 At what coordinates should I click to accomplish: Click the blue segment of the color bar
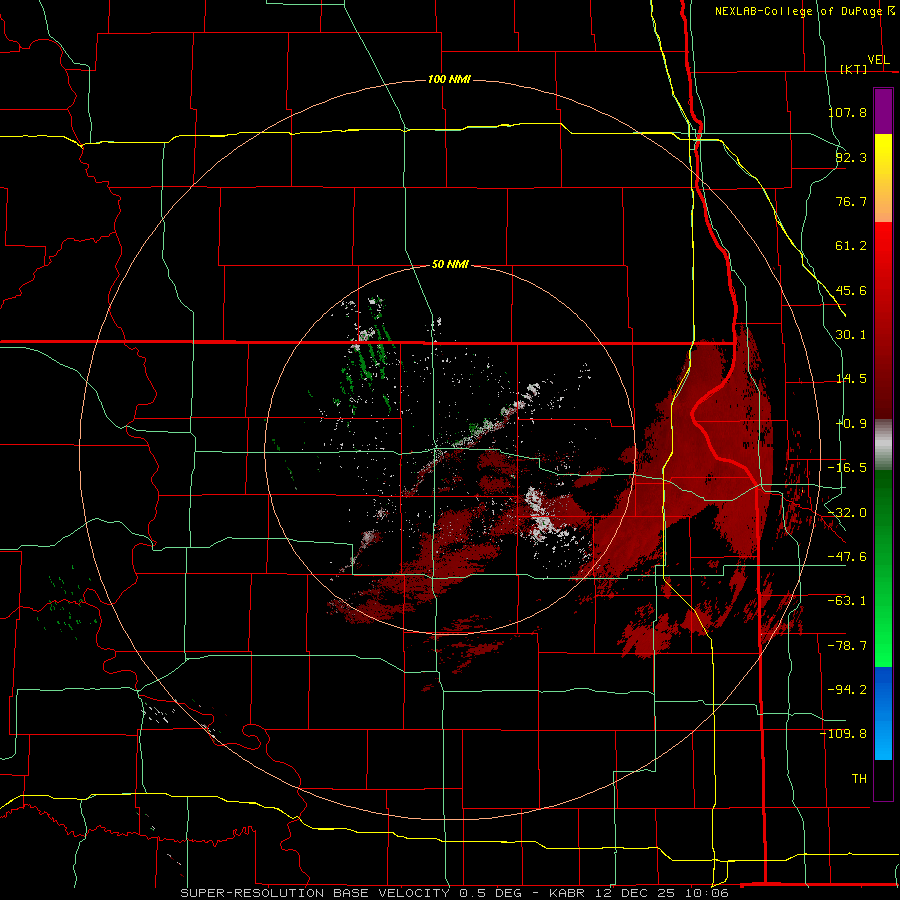pos(883,713)
